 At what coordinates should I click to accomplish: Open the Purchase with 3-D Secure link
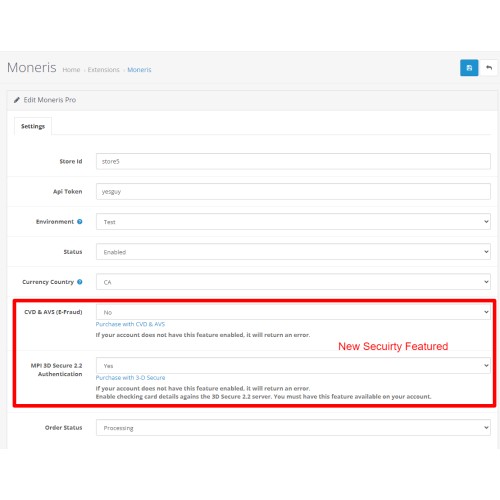[130, 378]
